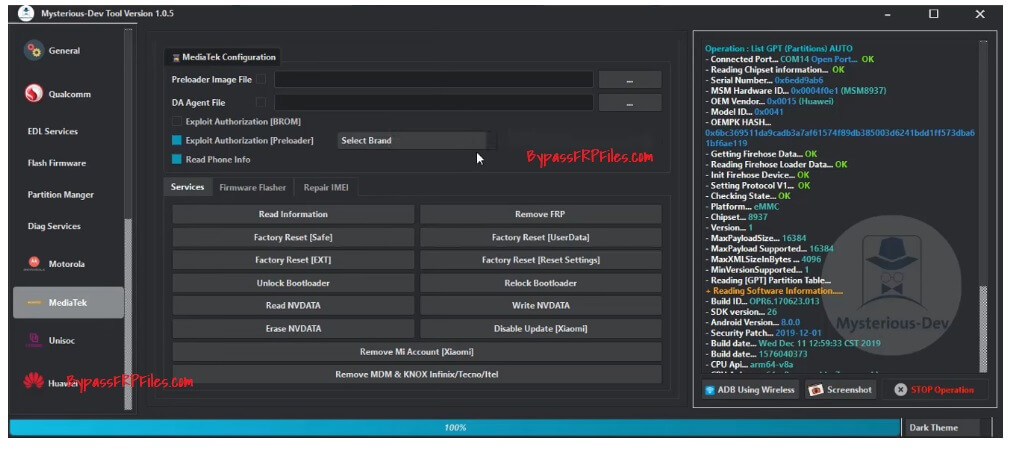Switch to the Services tab
Image resolution: width=1016 pixels, height=449 pixels.
click(x=188, y=187)
